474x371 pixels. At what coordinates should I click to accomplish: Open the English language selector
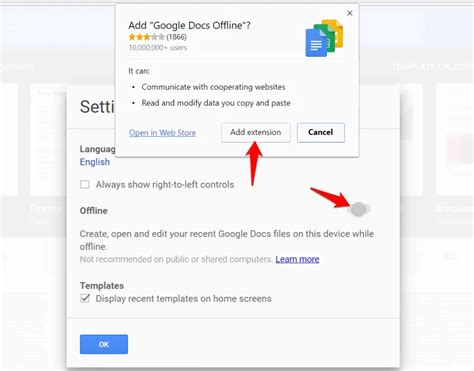click(95, 162)
